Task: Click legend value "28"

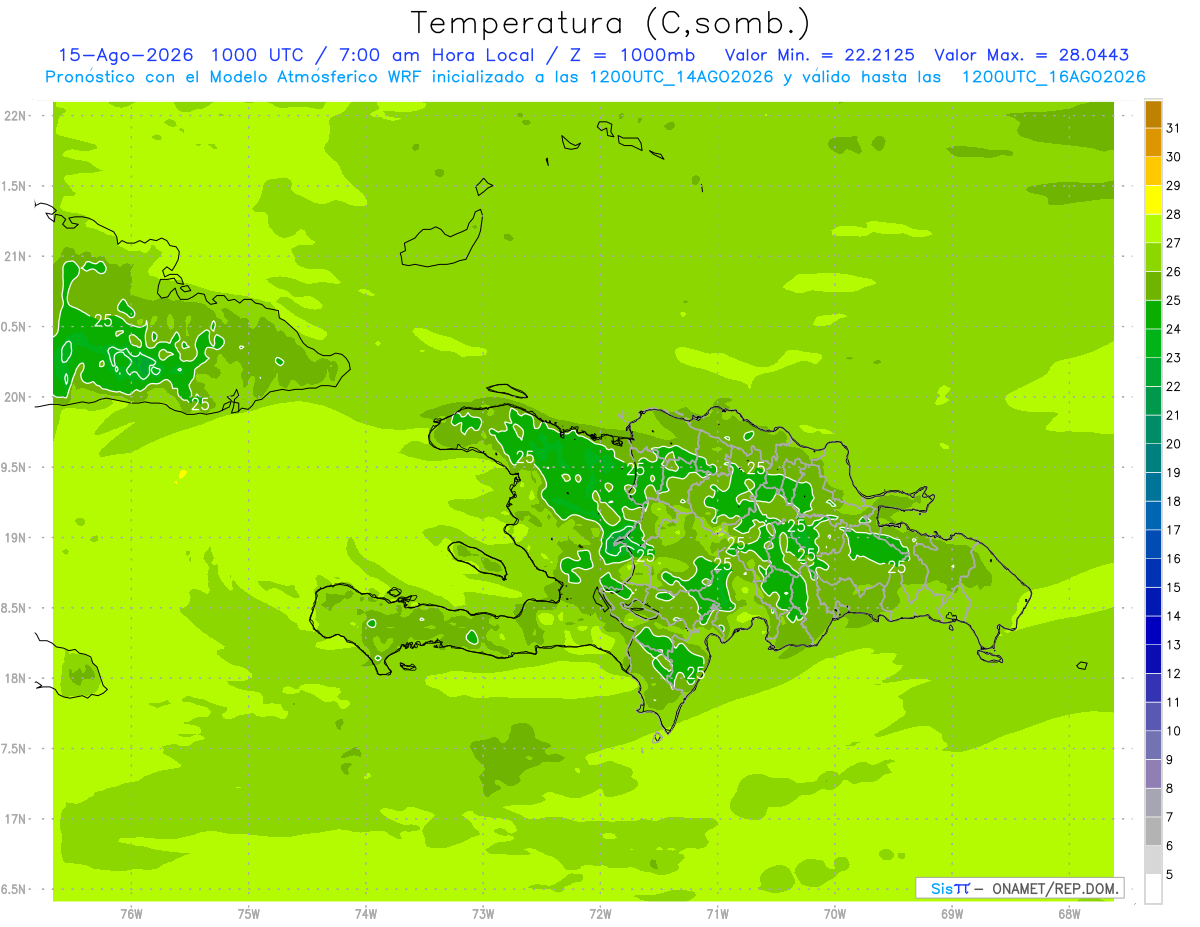Action: coord(1173,214)
